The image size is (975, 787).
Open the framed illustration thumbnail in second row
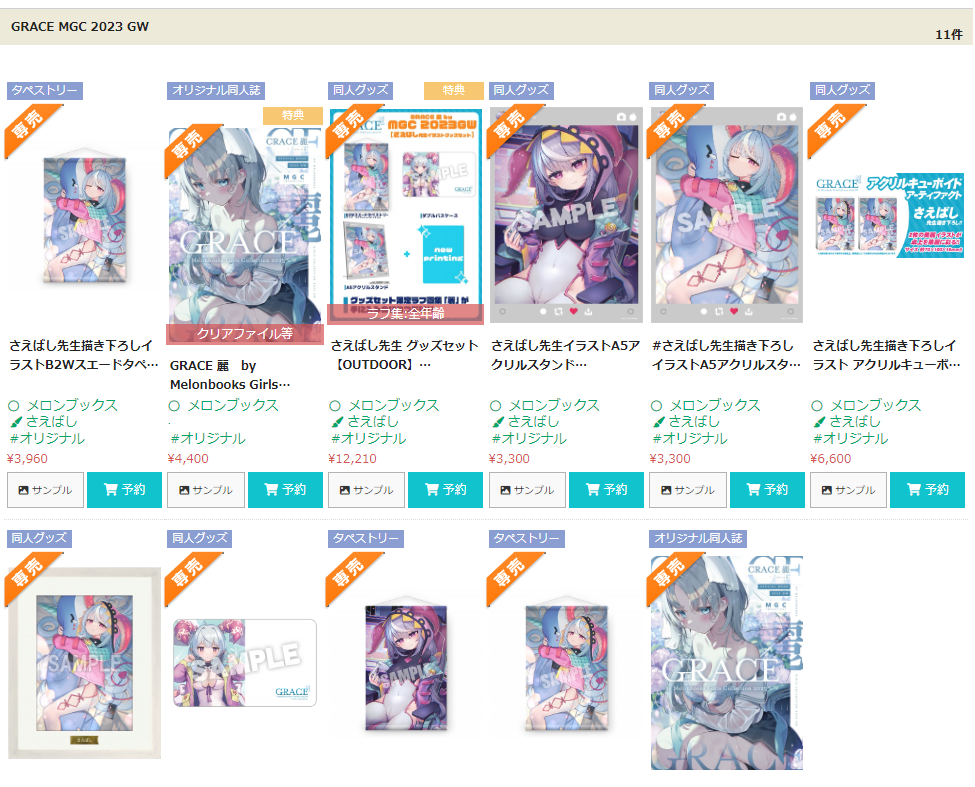click(85, 663)
